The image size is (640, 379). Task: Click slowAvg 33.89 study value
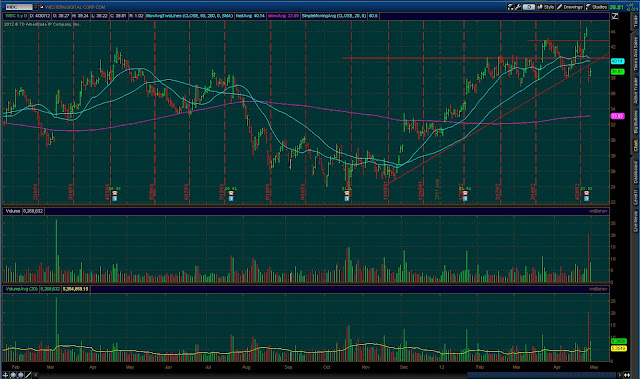coord(283,16)
